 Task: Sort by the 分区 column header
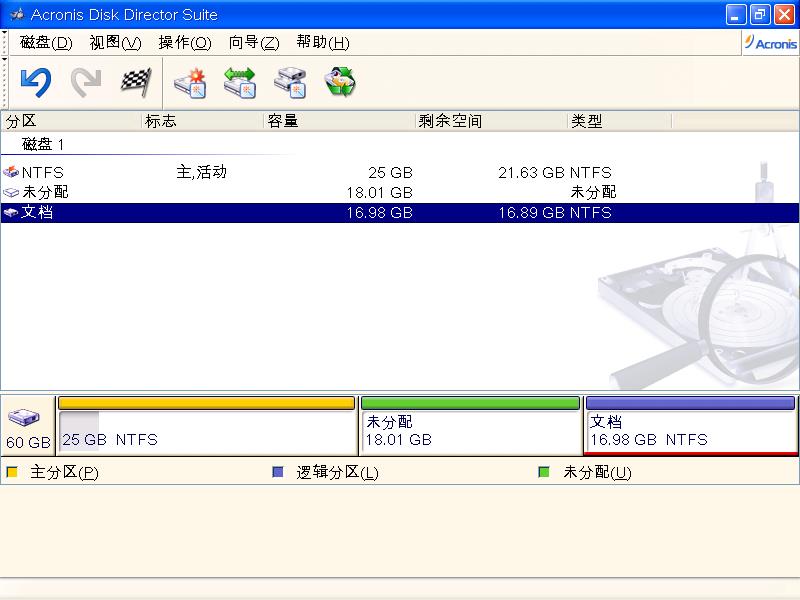point(71,121)
